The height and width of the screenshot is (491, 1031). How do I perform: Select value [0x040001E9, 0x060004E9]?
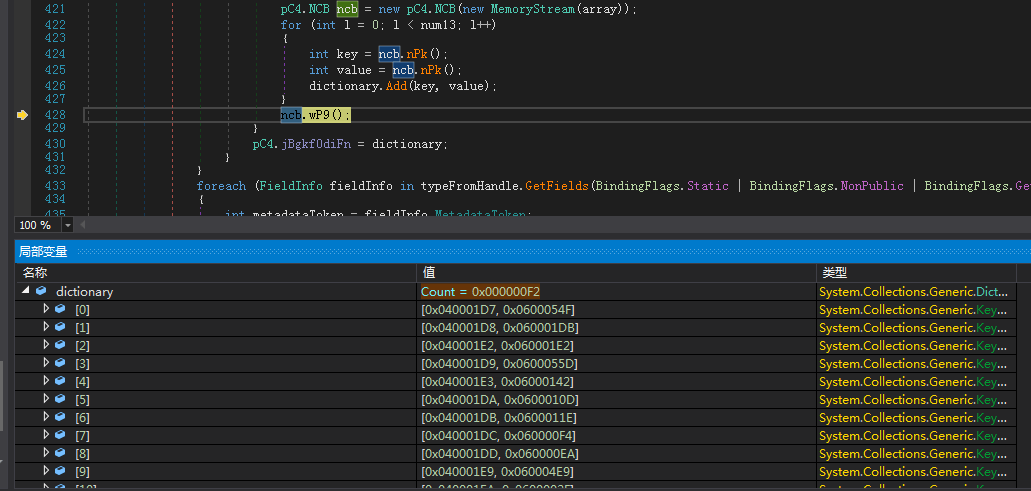pos(498,472)
